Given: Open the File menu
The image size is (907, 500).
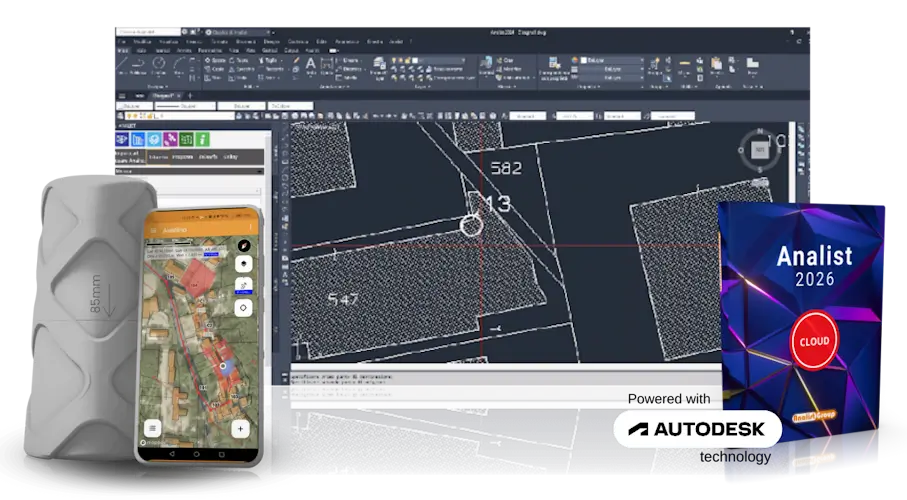Looking at the screenshot, I should click(121, 42).
